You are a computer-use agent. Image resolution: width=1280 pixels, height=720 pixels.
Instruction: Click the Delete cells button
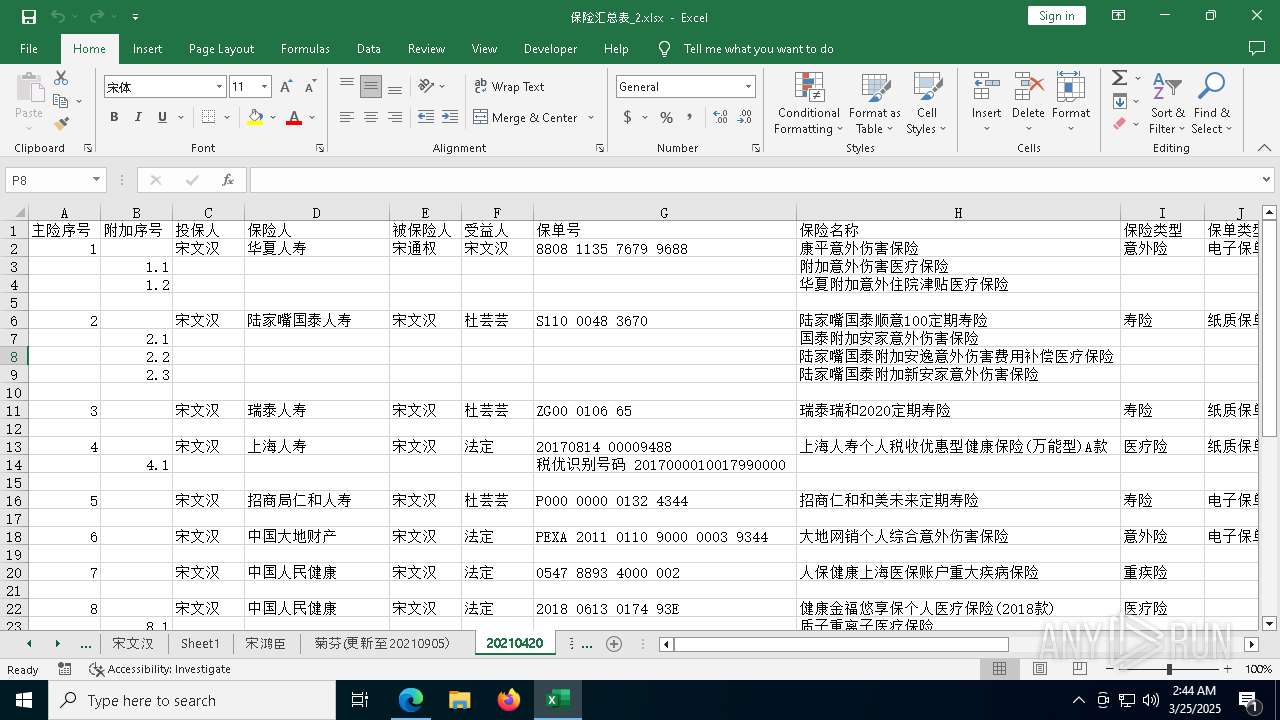[x=1028, y=102]
